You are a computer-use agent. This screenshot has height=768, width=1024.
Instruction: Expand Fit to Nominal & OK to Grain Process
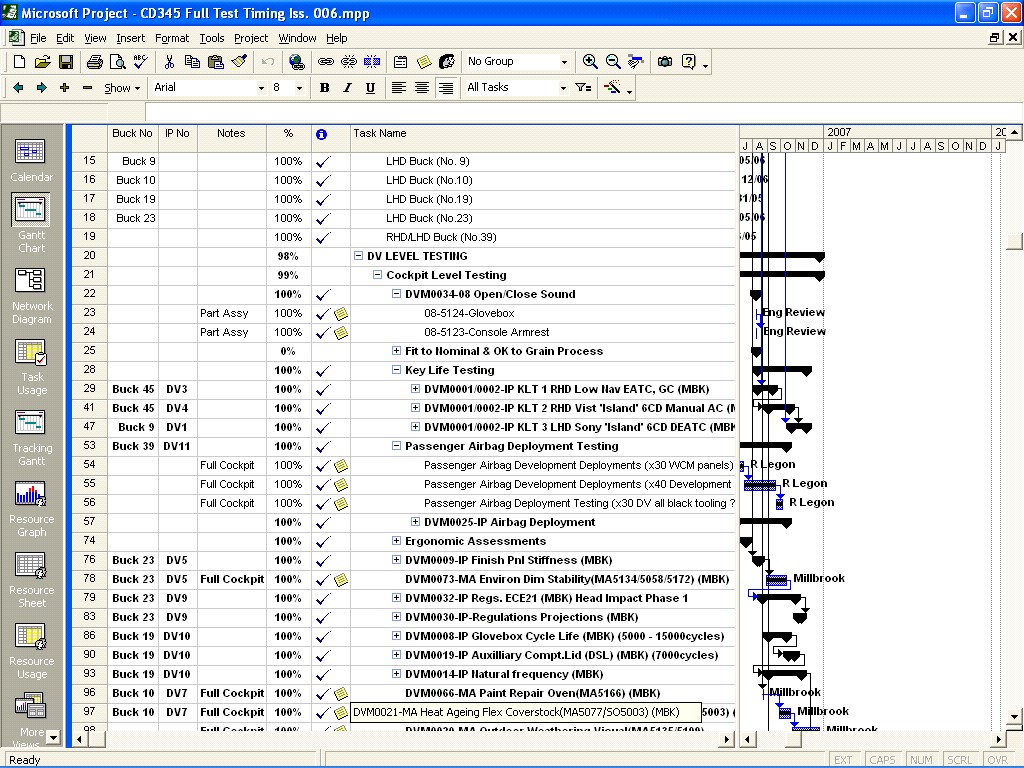click(x=396, y=351)
